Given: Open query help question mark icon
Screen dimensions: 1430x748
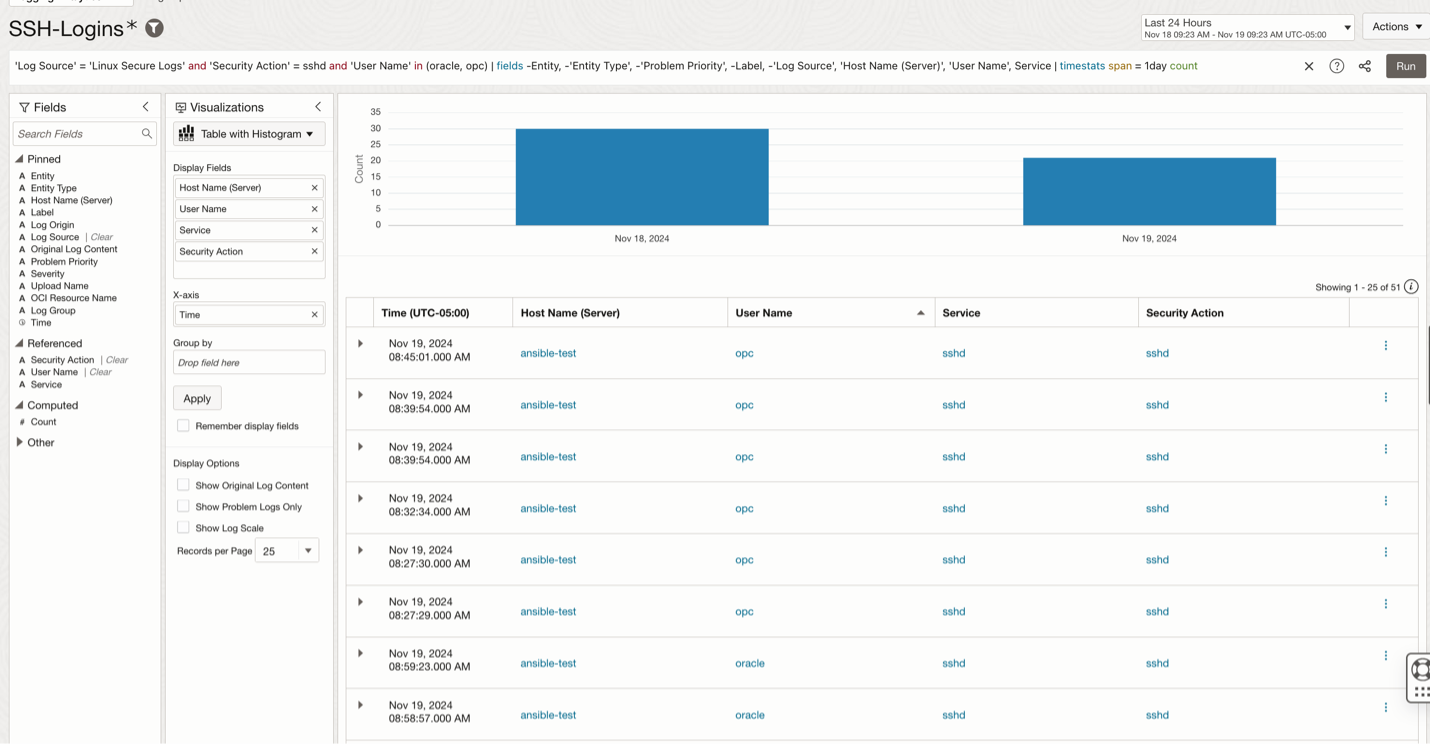Looking at the screenshot, I should point(1336,66).
